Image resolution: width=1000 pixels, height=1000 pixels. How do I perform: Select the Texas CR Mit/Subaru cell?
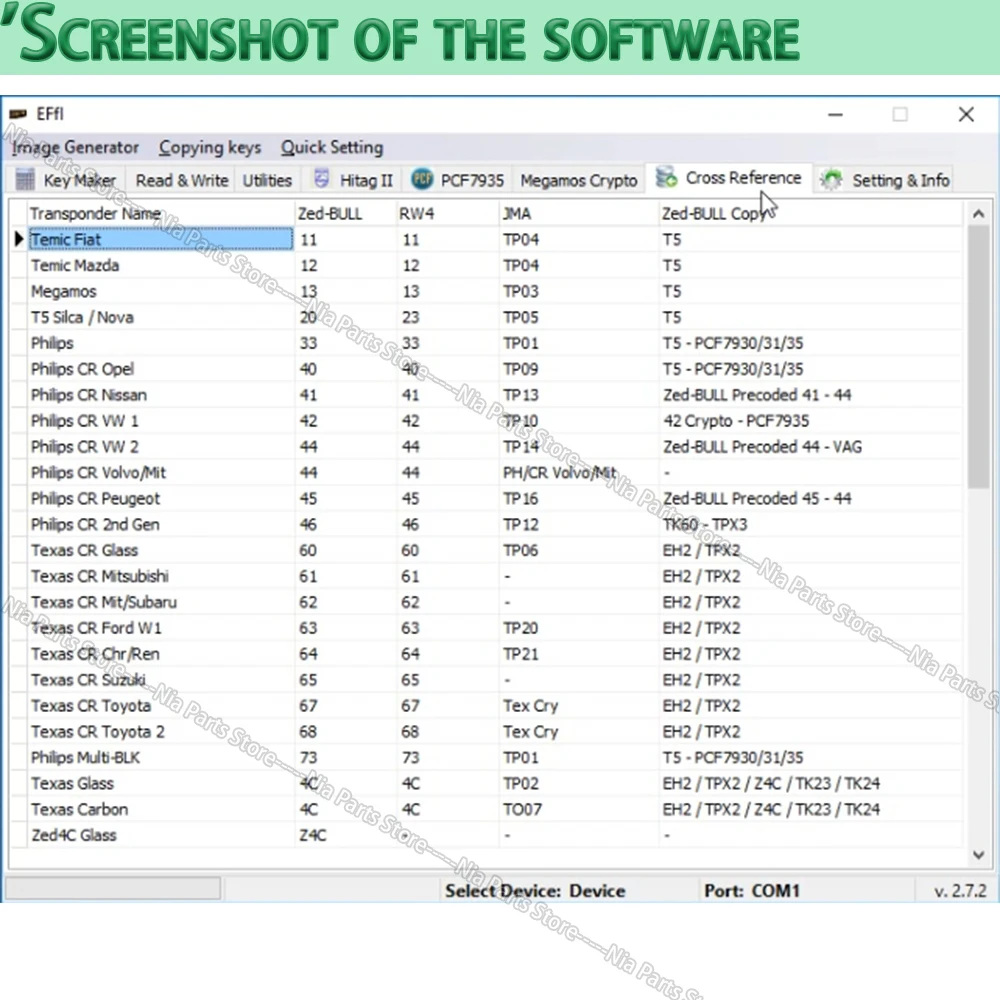click(x=161, y=602)
